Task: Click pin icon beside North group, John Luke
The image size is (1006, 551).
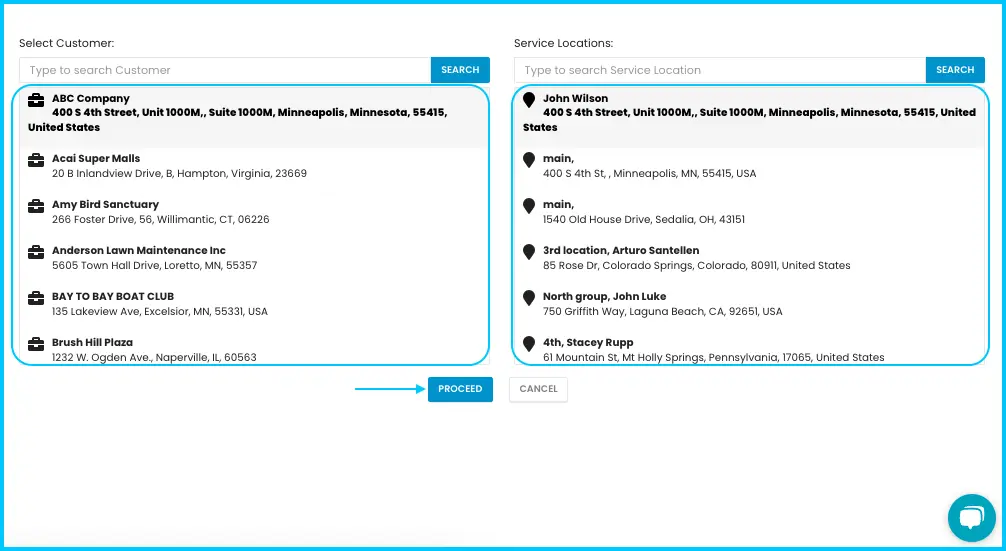Action: 529,298
